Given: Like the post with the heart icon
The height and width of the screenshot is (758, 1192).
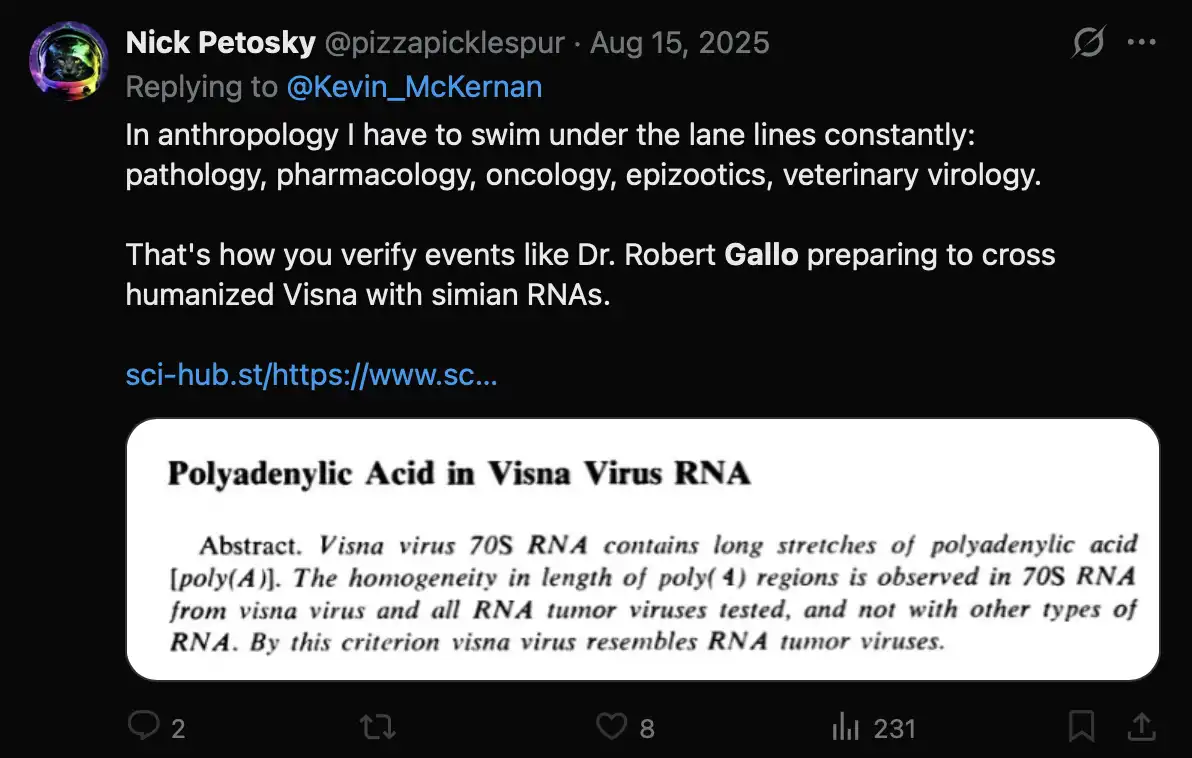Looking at the screenshot, I should pyautogui.click(x=611, y=726).
